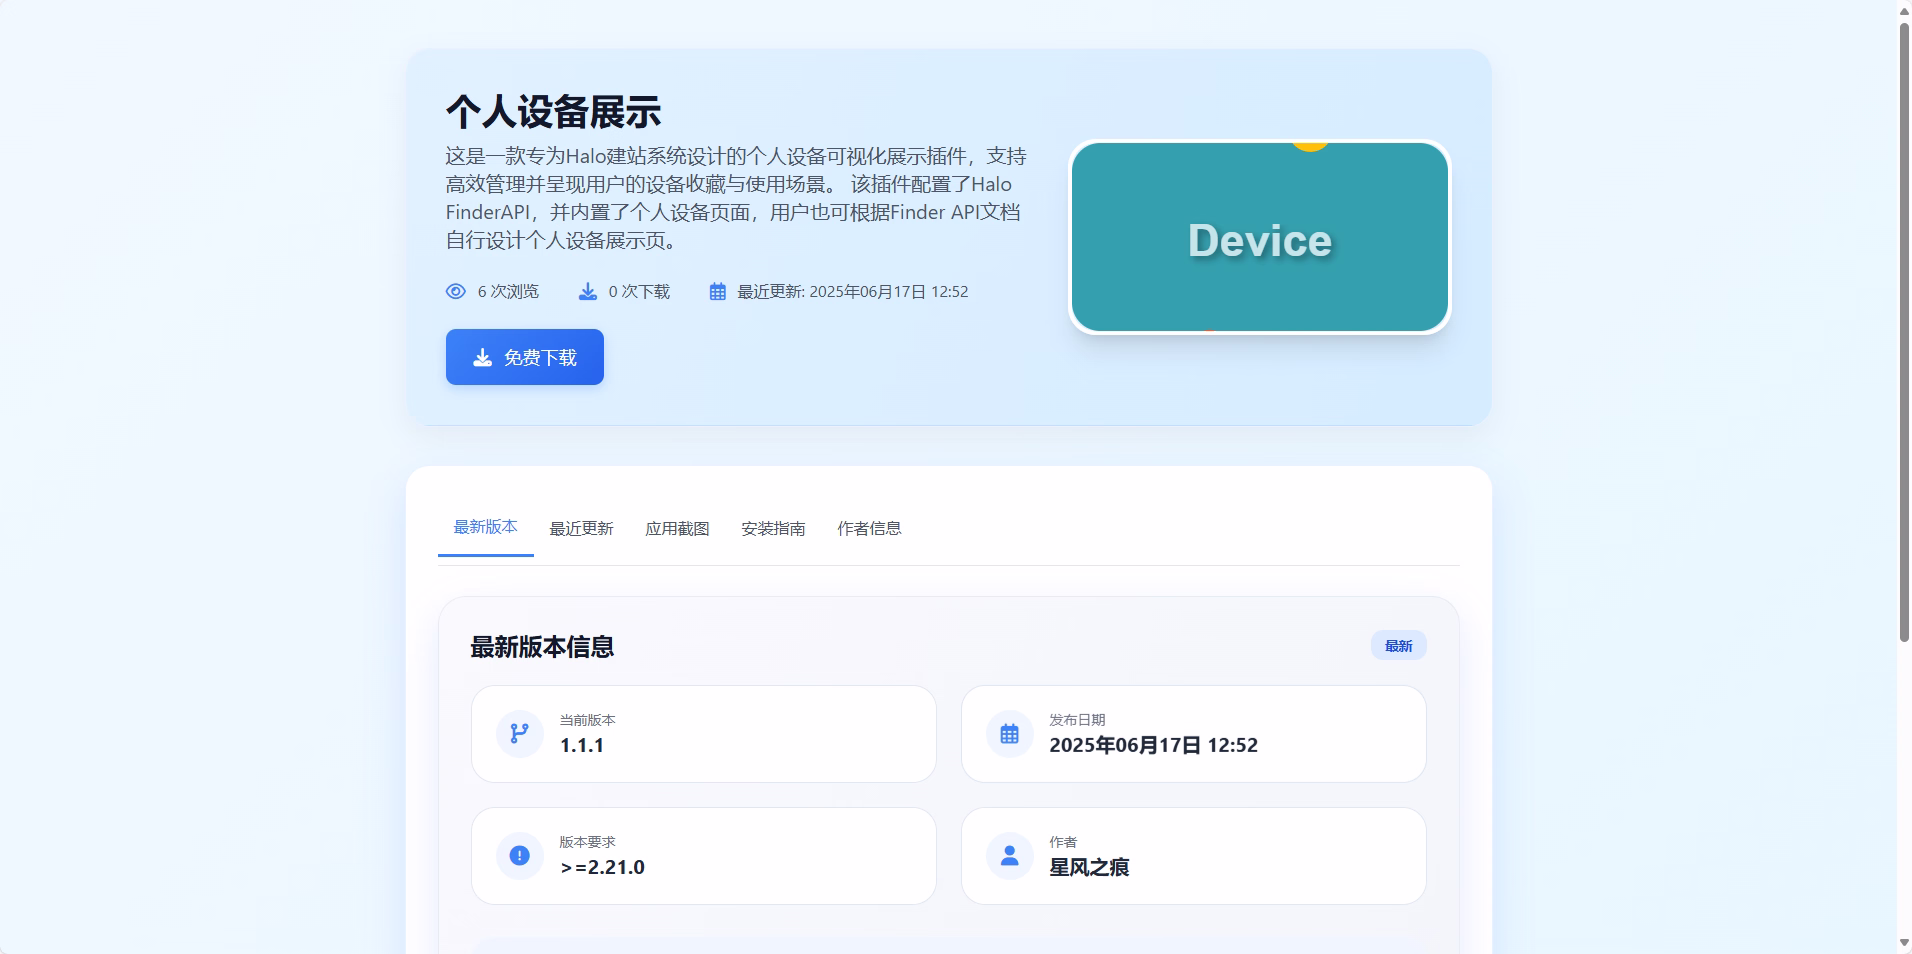Click author name 星风之痕

tap(1089, 867)
